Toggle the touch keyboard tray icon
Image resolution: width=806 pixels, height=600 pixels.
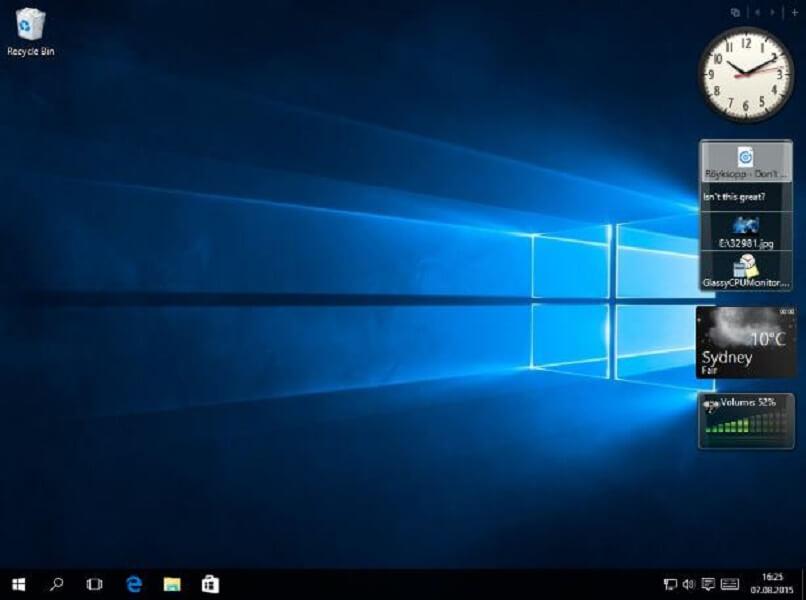[x=729, y=583]
